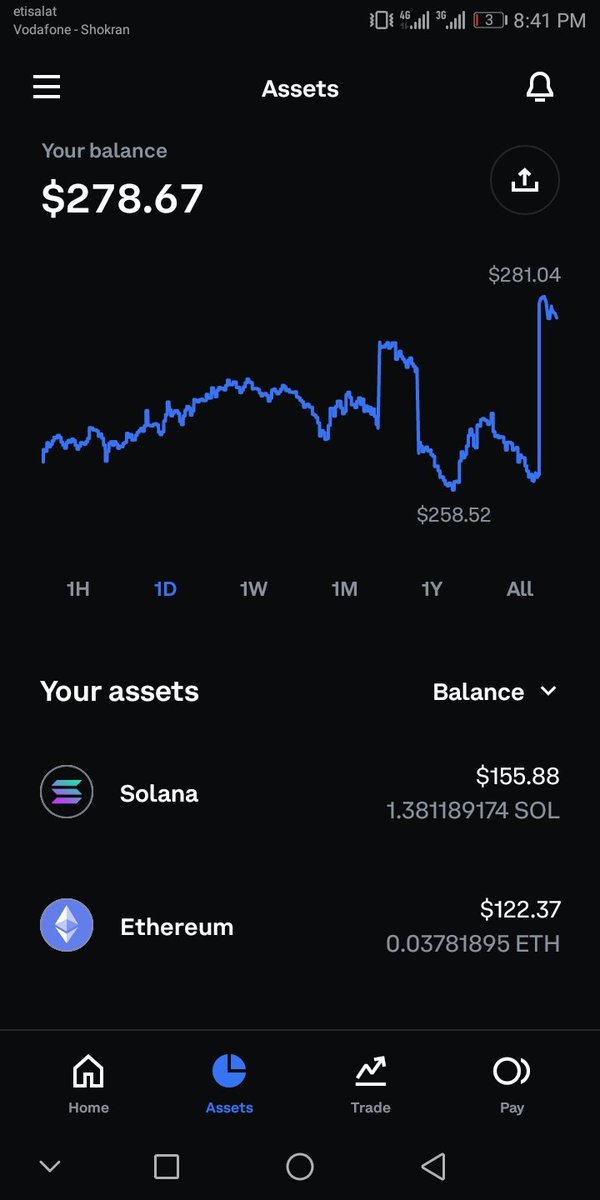The height and width of the screenshot is (1200, 600).
Task: Open the notifications bell
Action: point(539,88)
